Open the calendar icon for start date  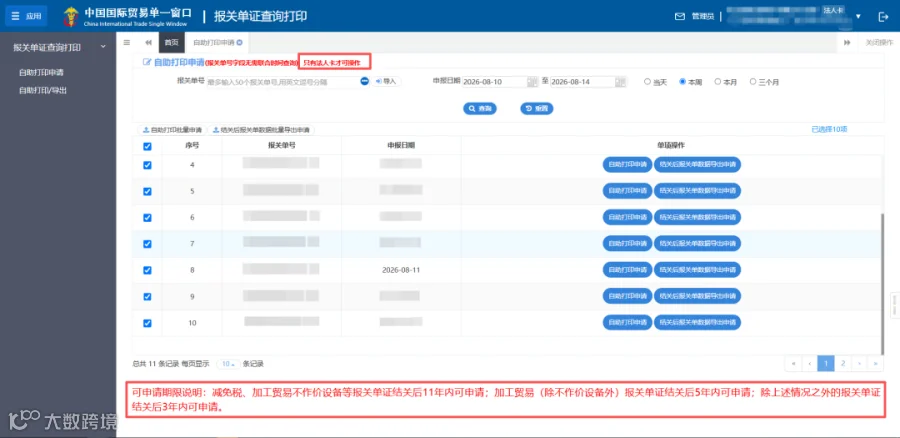532,82
